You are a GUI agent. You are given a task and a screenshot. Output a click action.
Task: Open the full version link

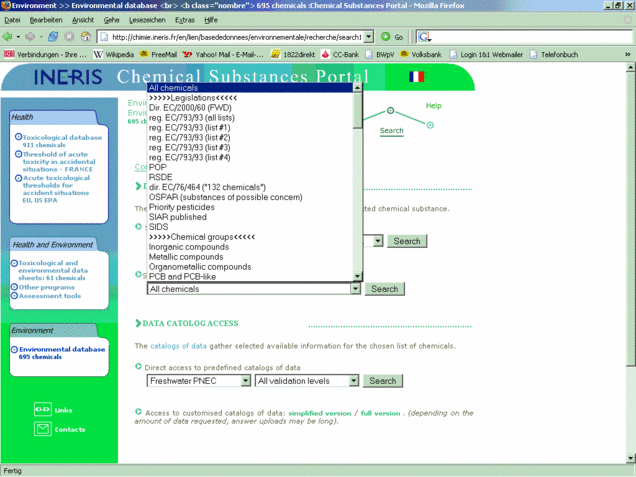click(380, 413)
